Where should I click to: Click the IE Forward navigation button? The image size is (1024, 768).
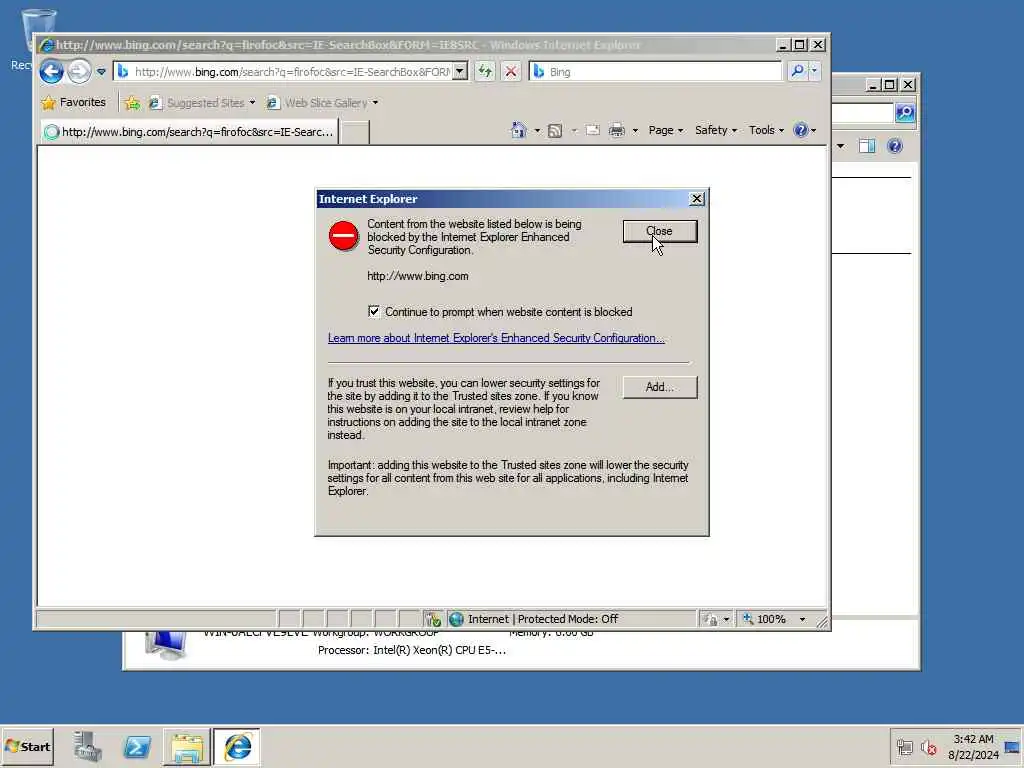(79, 71)
